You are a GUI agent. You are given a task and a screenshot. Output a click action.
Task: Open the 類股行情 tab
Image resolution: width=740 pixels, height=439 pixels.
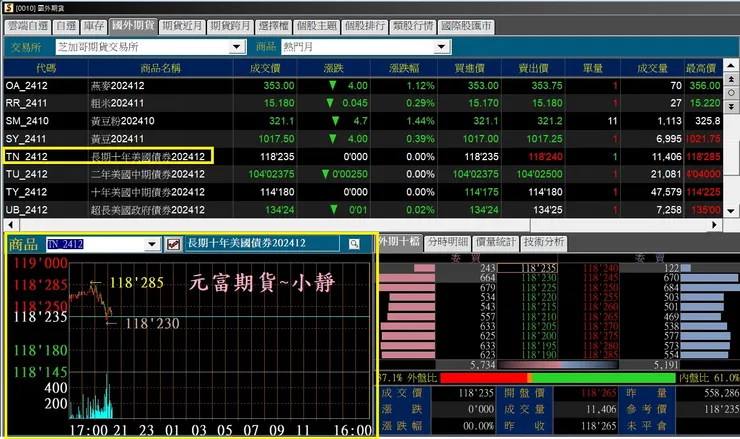(x=413, y=26)
